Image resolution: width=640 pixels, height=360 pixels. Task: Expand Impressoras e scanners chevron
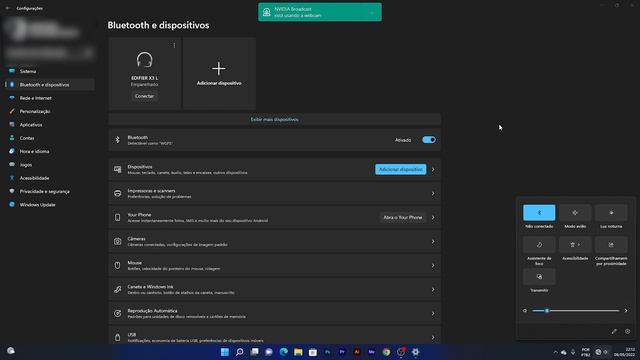point(433,193)
